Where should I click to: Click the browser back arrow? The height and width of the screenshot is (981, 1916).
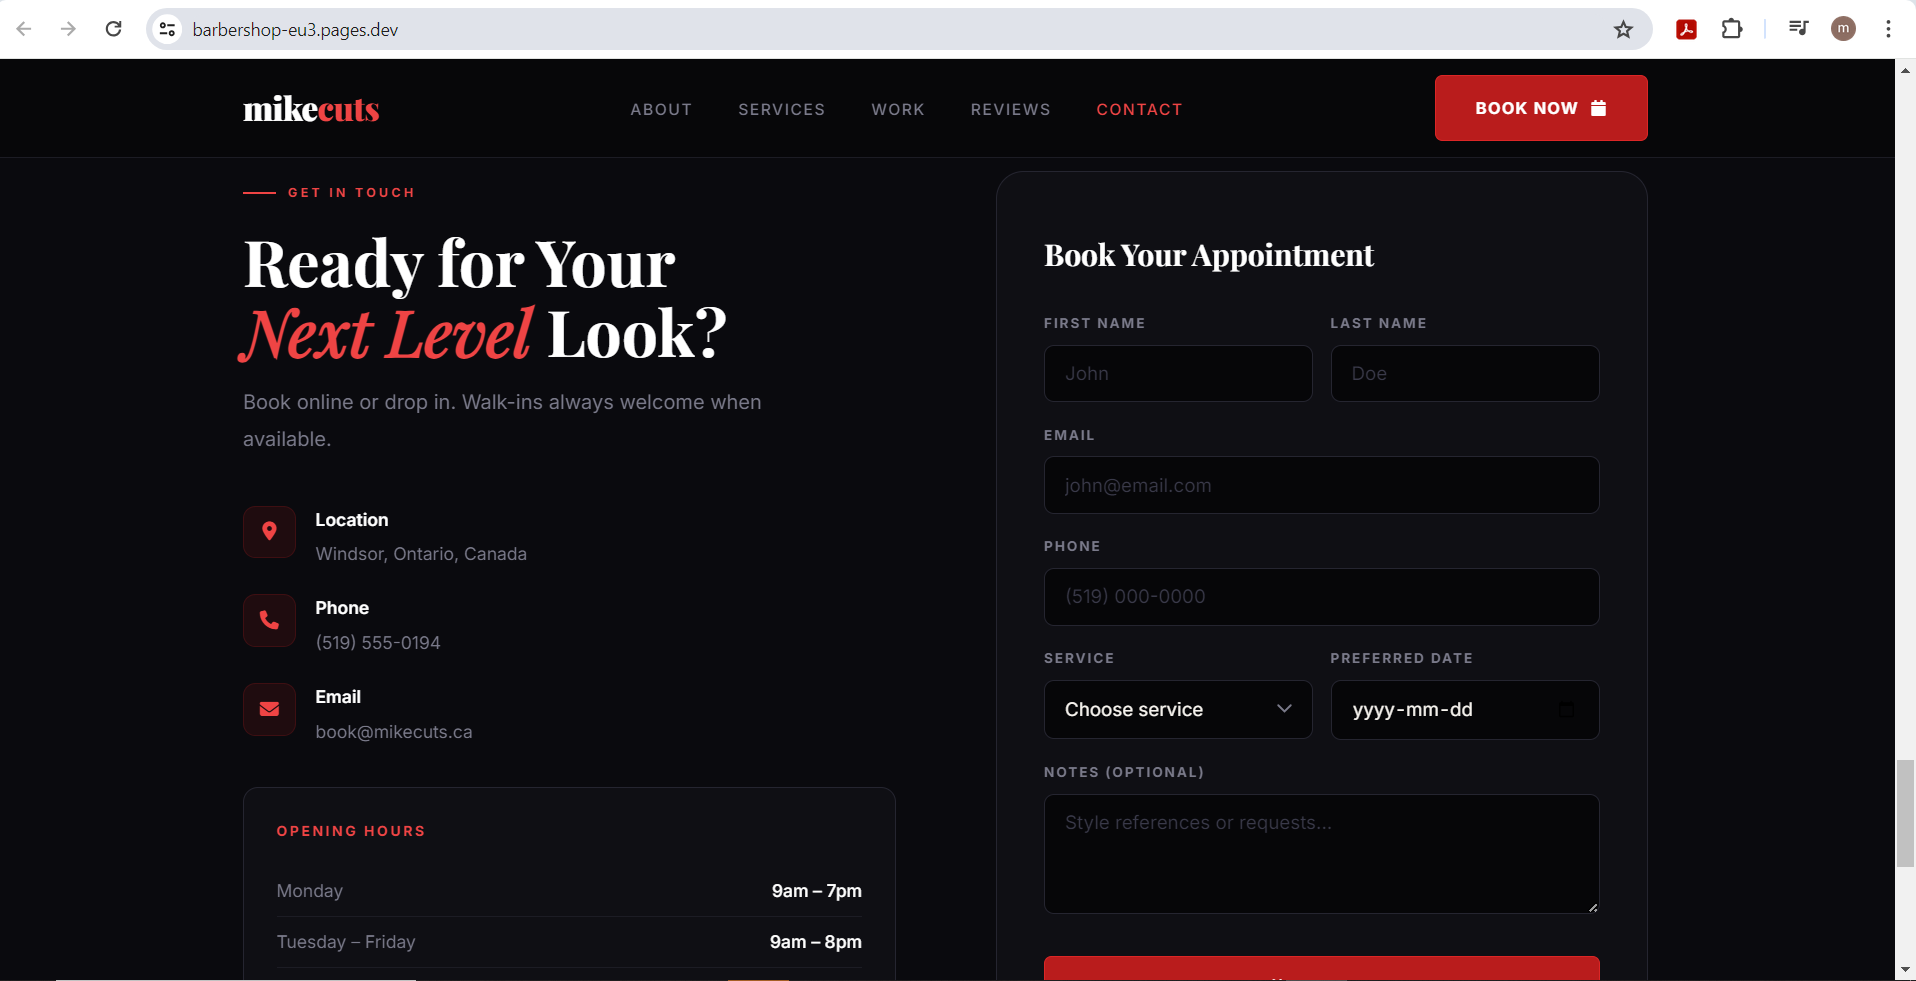point(24,29)
